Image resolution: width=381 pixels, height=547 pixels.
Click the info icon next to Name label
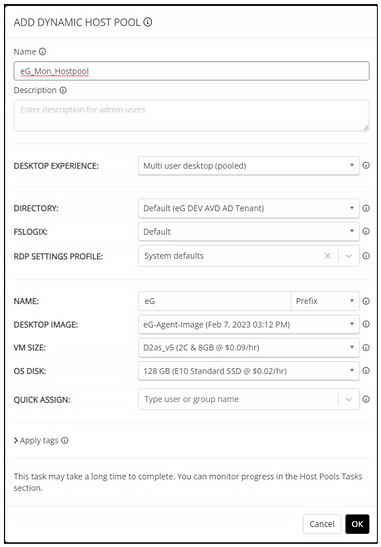coord(42,52)
